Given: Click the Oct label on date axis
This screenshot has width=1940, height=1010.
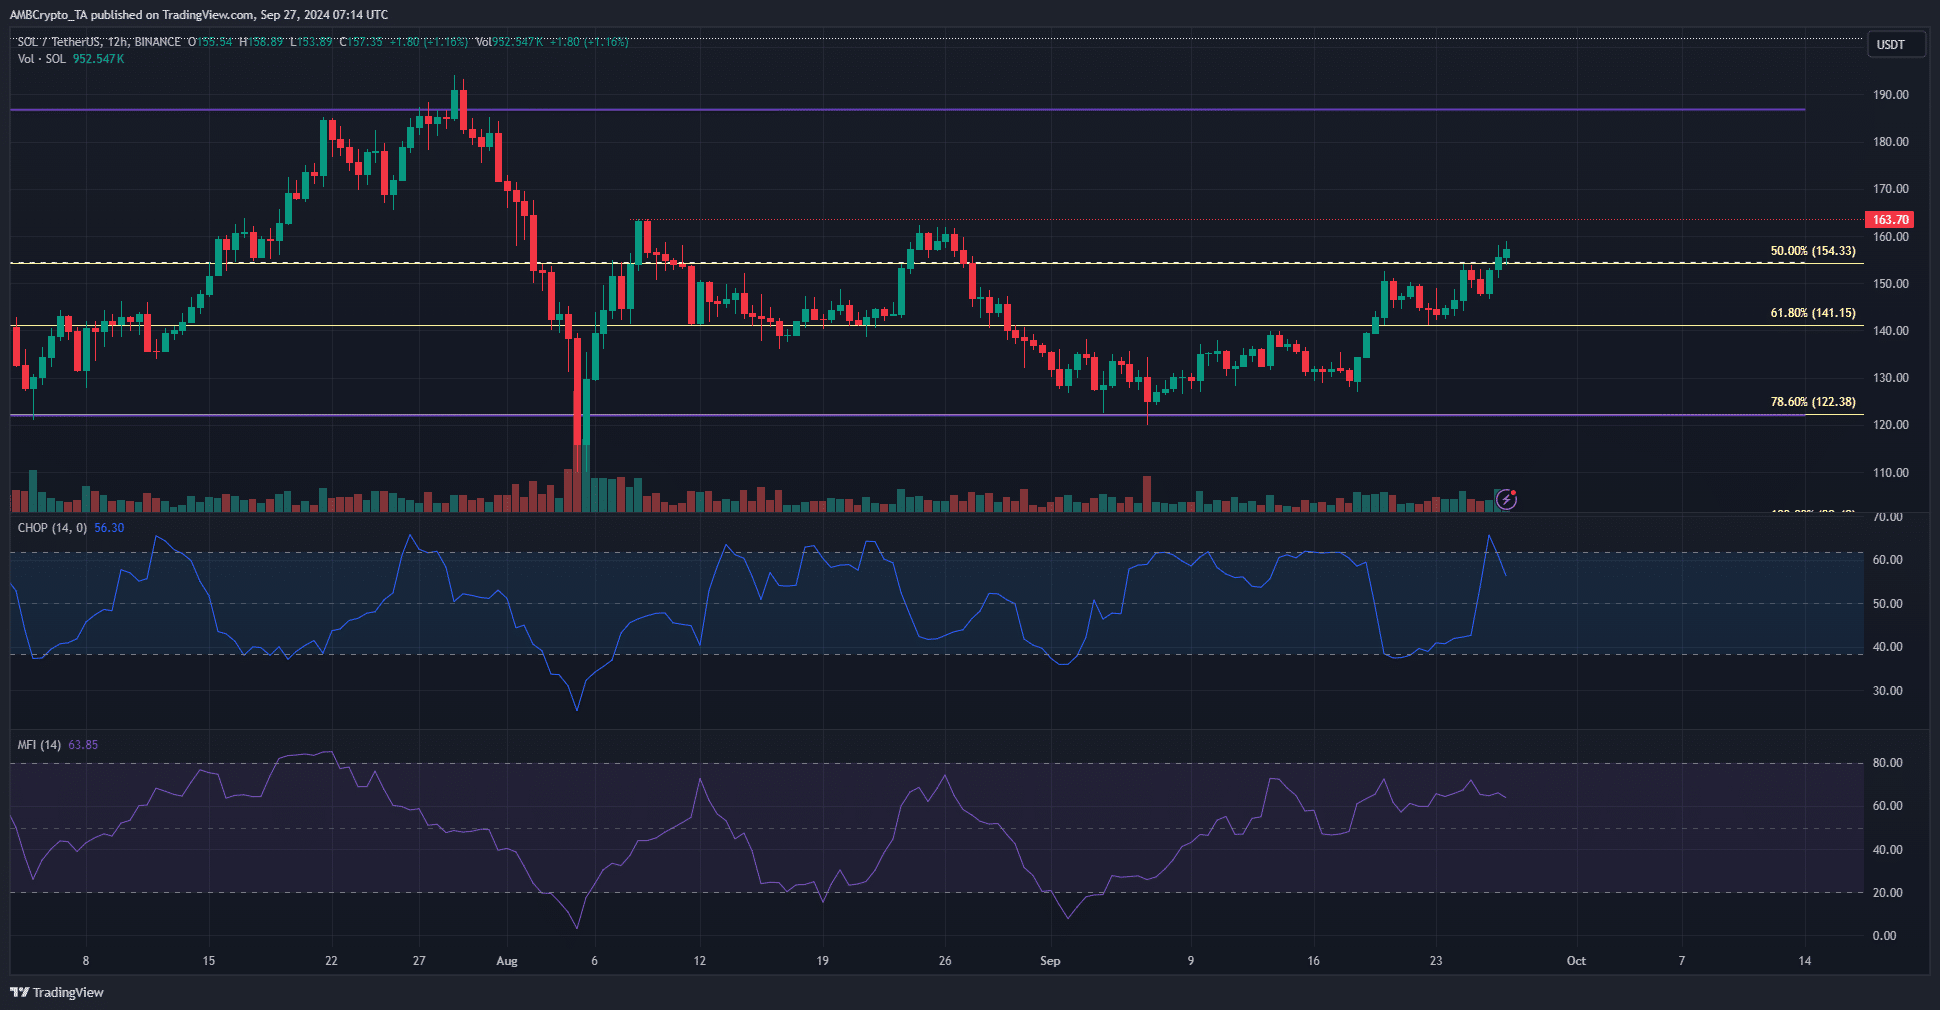Looking at the screenshot, I should click(x=1576, y=961).
